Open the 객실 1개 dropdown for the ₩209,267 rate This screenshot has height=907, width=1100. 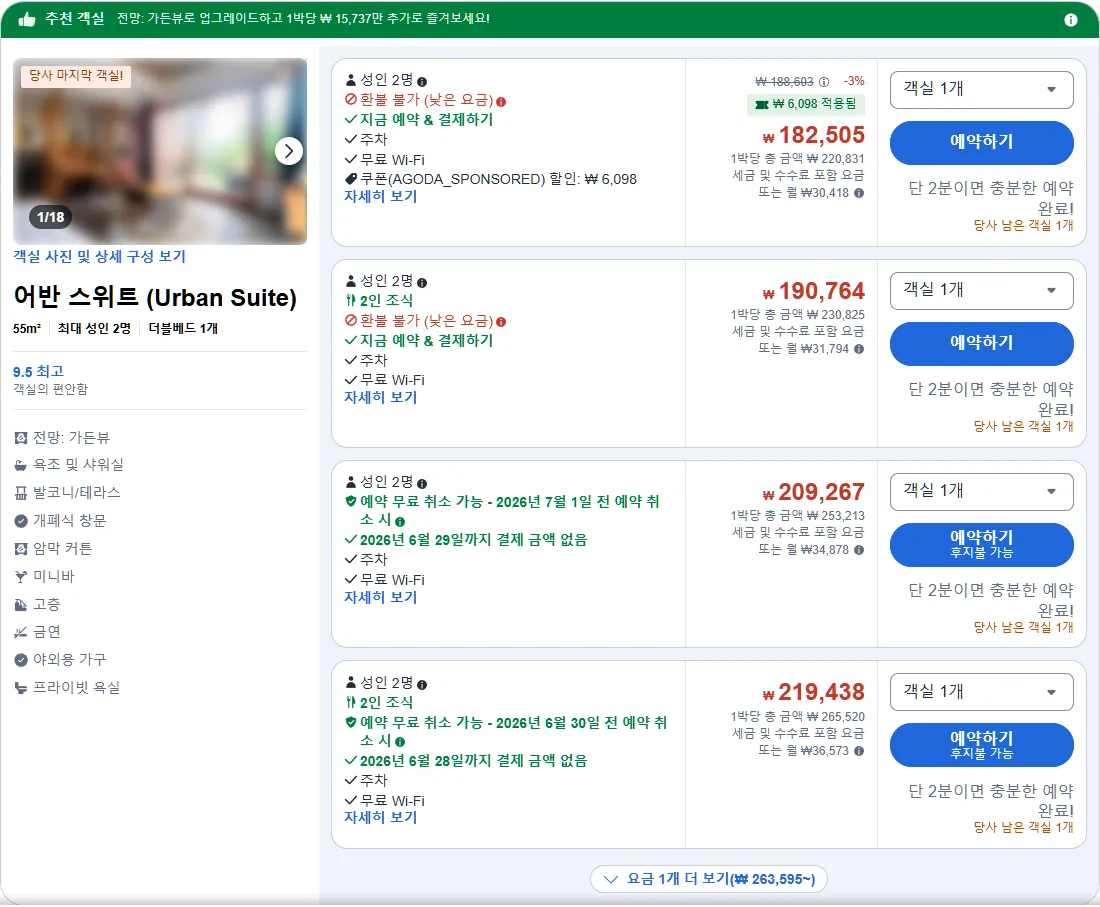981,492
